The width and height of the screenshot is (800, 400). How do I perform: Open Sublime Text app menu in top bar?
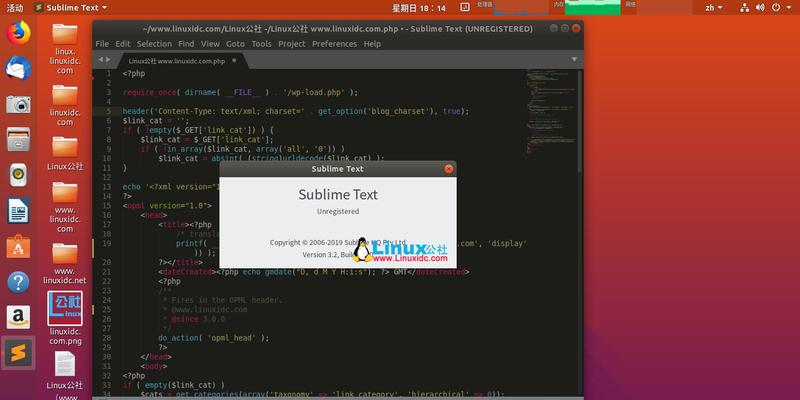(x=71, y=8)
